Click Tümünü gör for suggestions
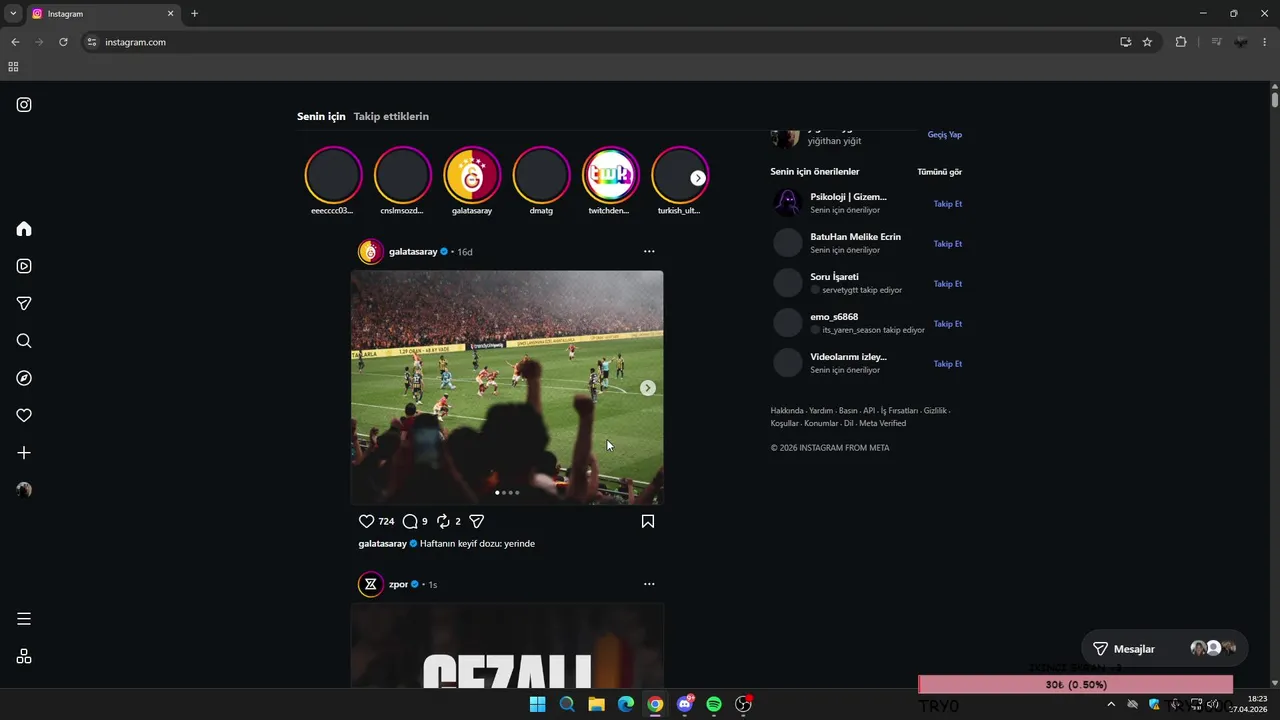Screen dimensions: 1280x720 tap(939, 172)
